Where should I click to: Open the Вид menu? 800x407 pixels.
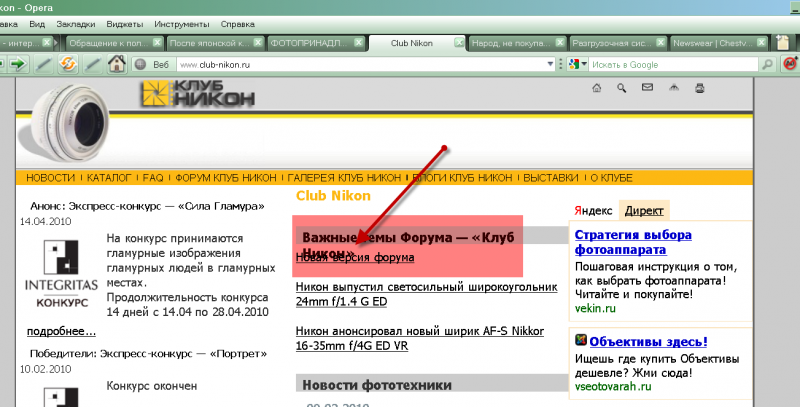37,24
